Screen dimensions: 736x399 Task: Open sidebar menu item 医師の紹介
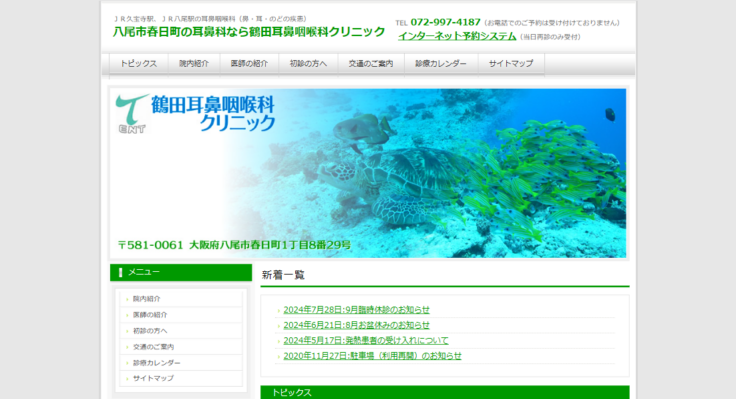point(181,315)
